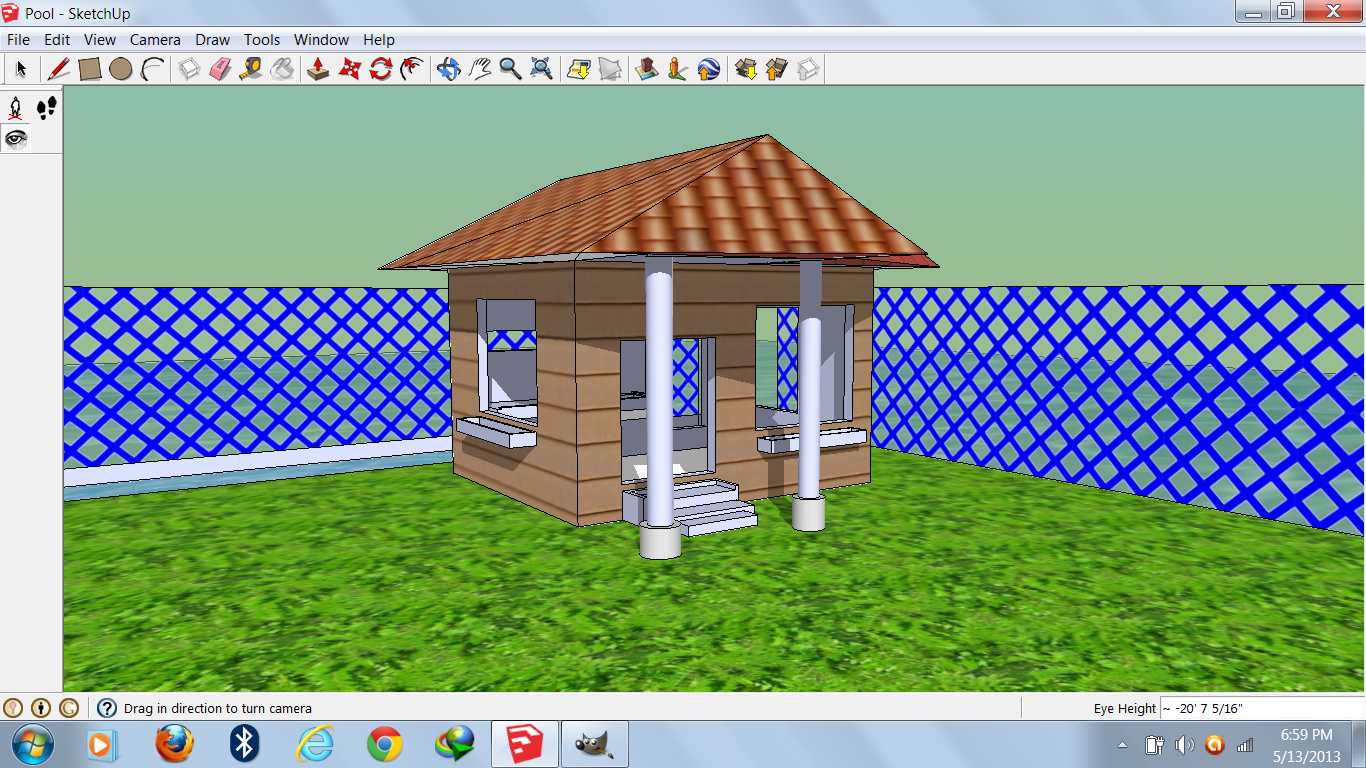Select the Zoom magnifier tool
1366x768 pixels.
click(510, 69)
